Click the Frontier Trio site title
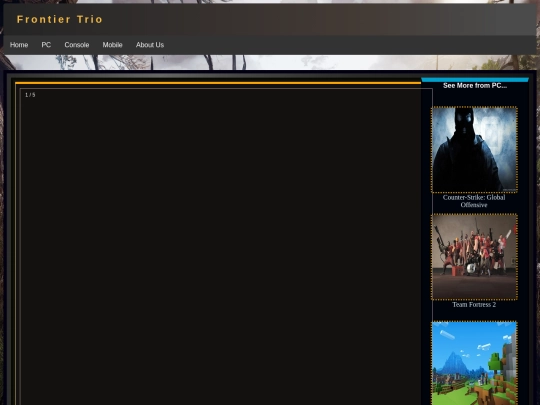This screenshot has width=540, height=405. tap(60, 19)
